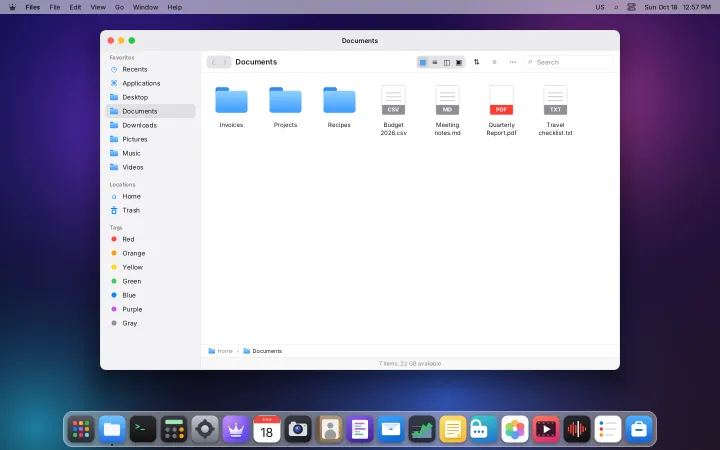Open the View menu

pyautogui.click(x=98, y=7)
